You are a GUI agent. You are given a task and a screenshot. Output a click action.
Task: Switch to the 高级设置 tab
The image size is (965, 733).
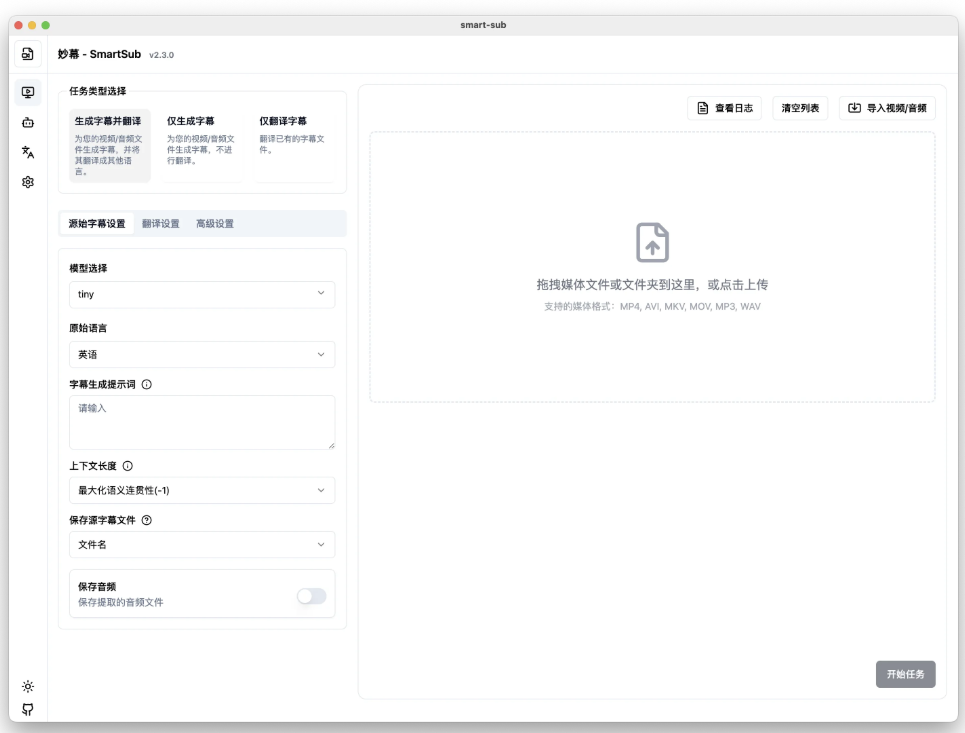tap(215, 223)
